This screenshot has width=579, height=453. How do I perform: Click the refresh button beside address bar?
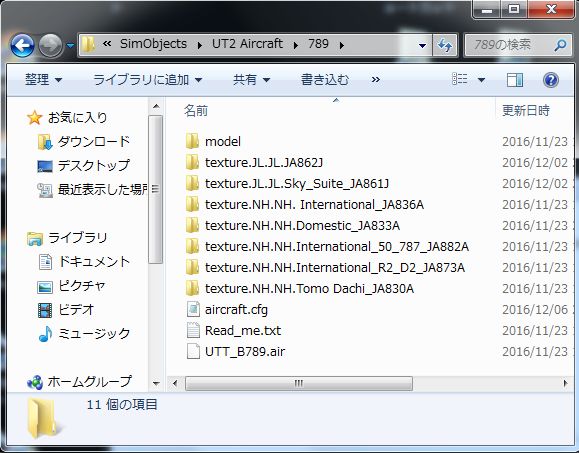[x=445, y=45]
